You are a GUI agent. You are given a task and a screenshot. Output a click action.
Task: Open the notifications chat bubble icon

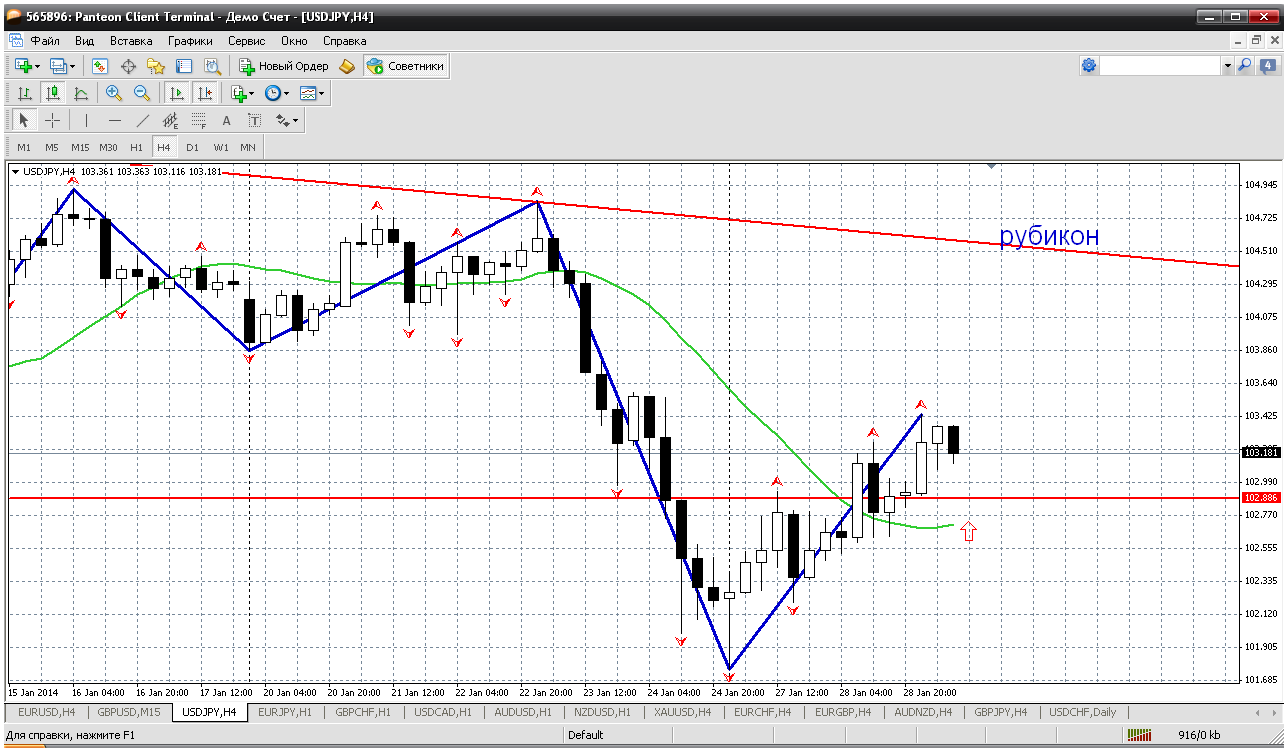(x=1267, y=65)
